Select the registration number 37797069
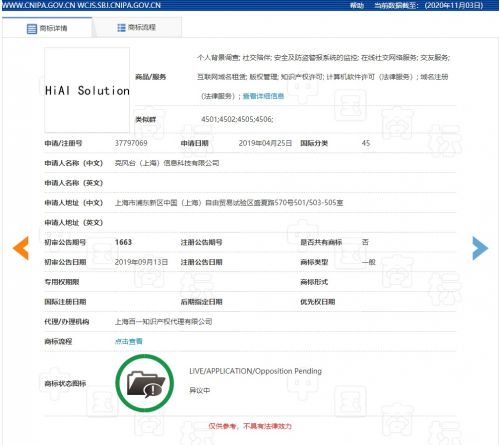Image resolution: width=500 pixels, height=445 pixels. pos(131,143)
